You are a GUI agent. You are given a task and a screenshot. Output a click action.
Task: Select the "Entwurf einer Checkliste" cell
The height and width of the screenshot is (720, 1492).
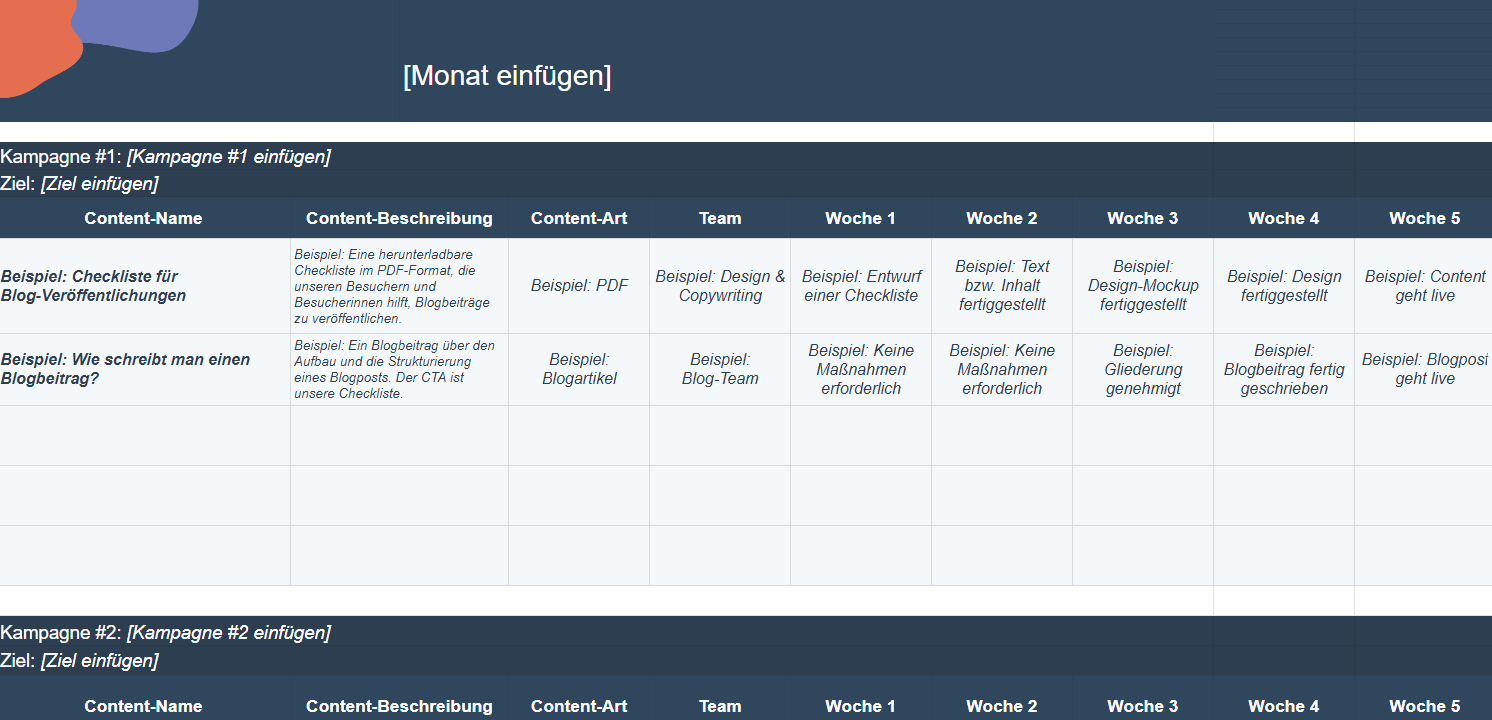pyautogui.click(x=861, y=286)
